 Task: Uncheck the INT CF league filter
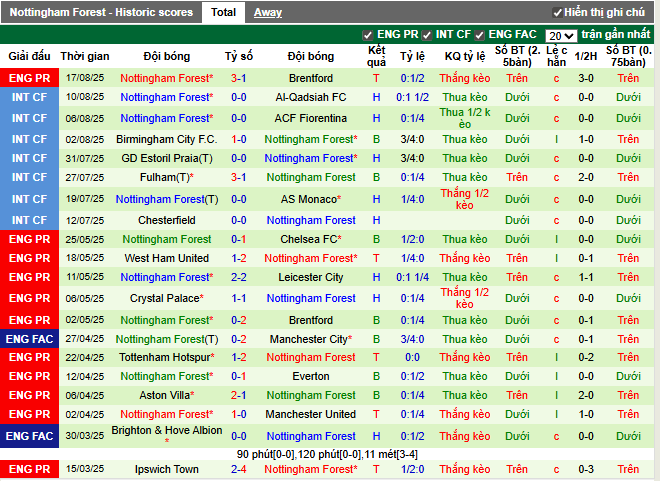coord(427,35)
